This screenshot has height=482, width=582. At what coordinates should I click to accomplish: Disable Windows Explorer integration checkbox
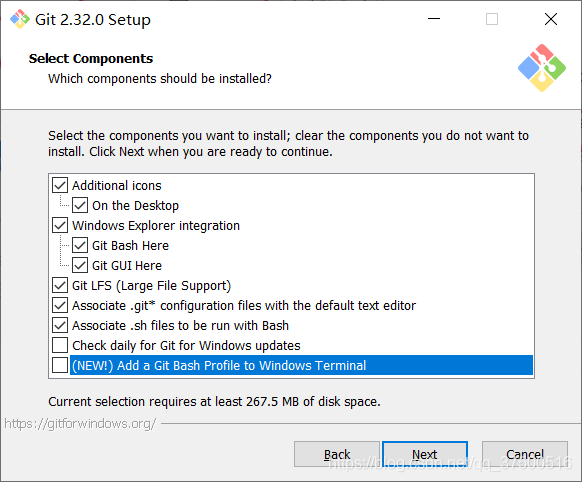coord(60,225)
